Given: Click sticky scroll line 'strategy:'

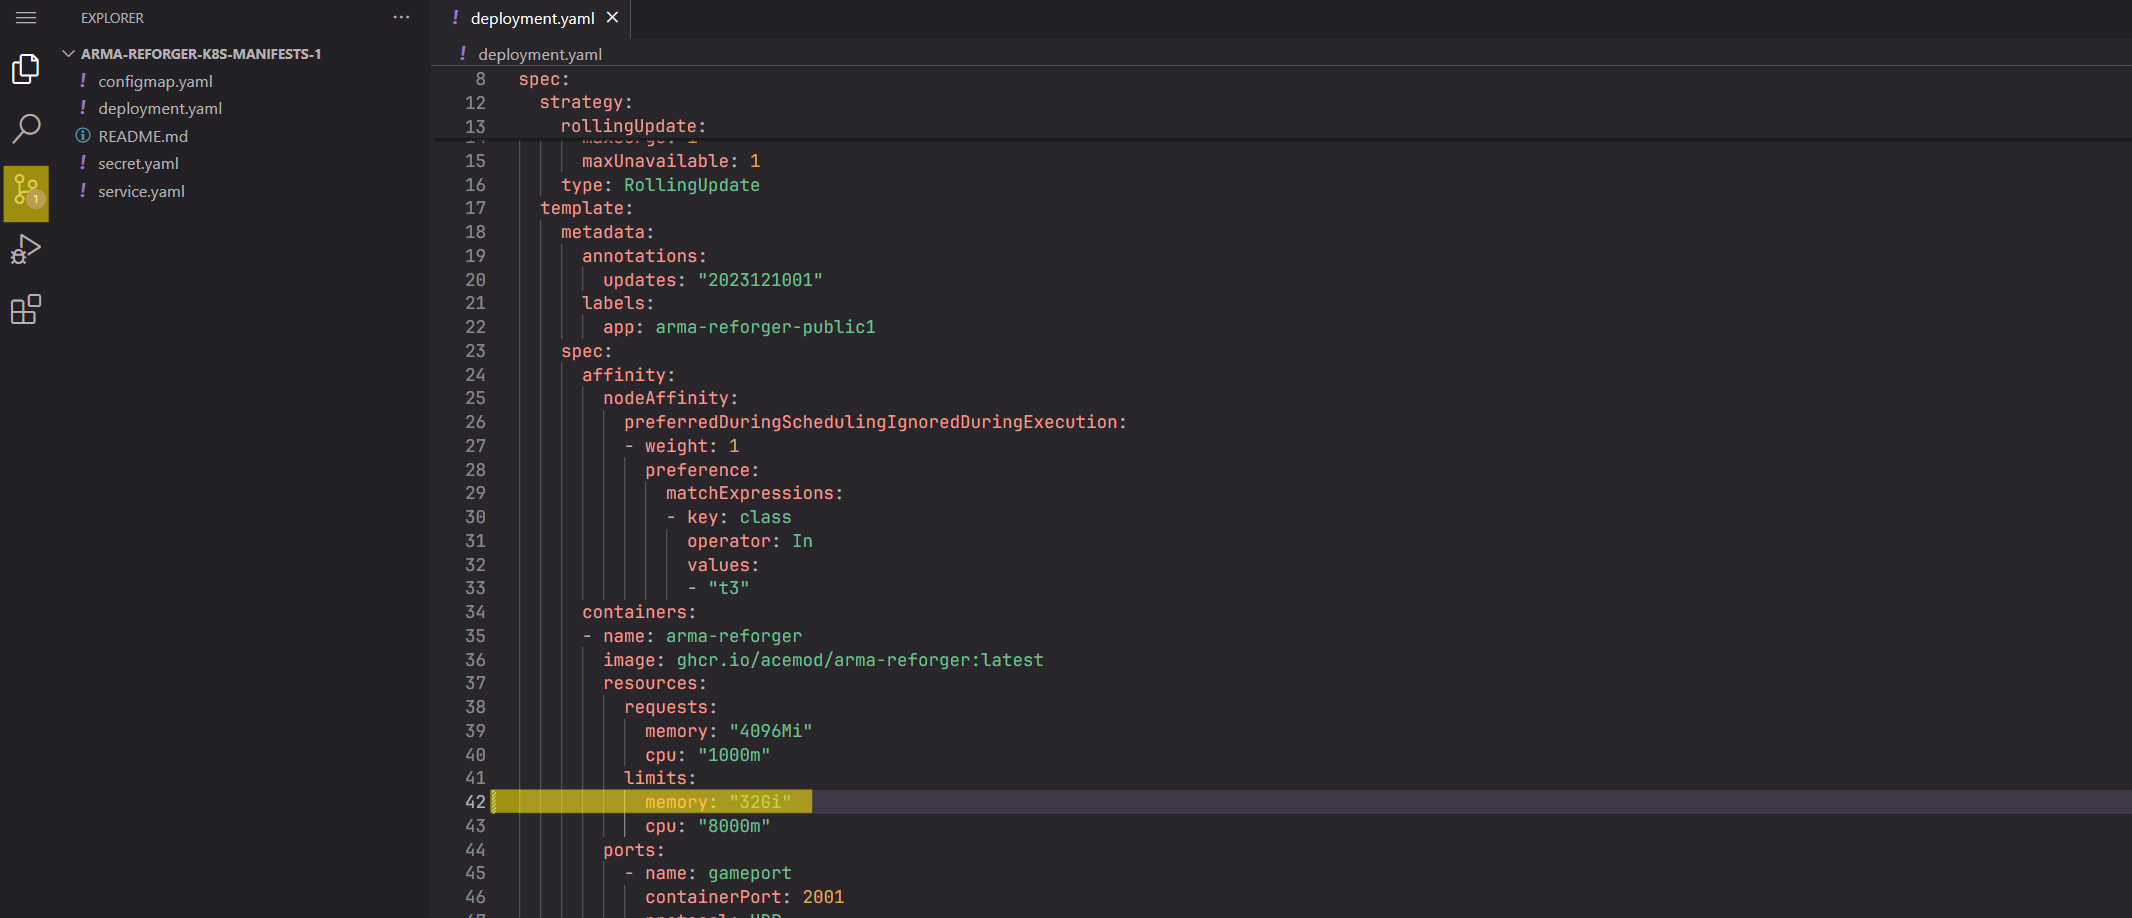Looking at the screenshot, I should (x=586, y=102).
